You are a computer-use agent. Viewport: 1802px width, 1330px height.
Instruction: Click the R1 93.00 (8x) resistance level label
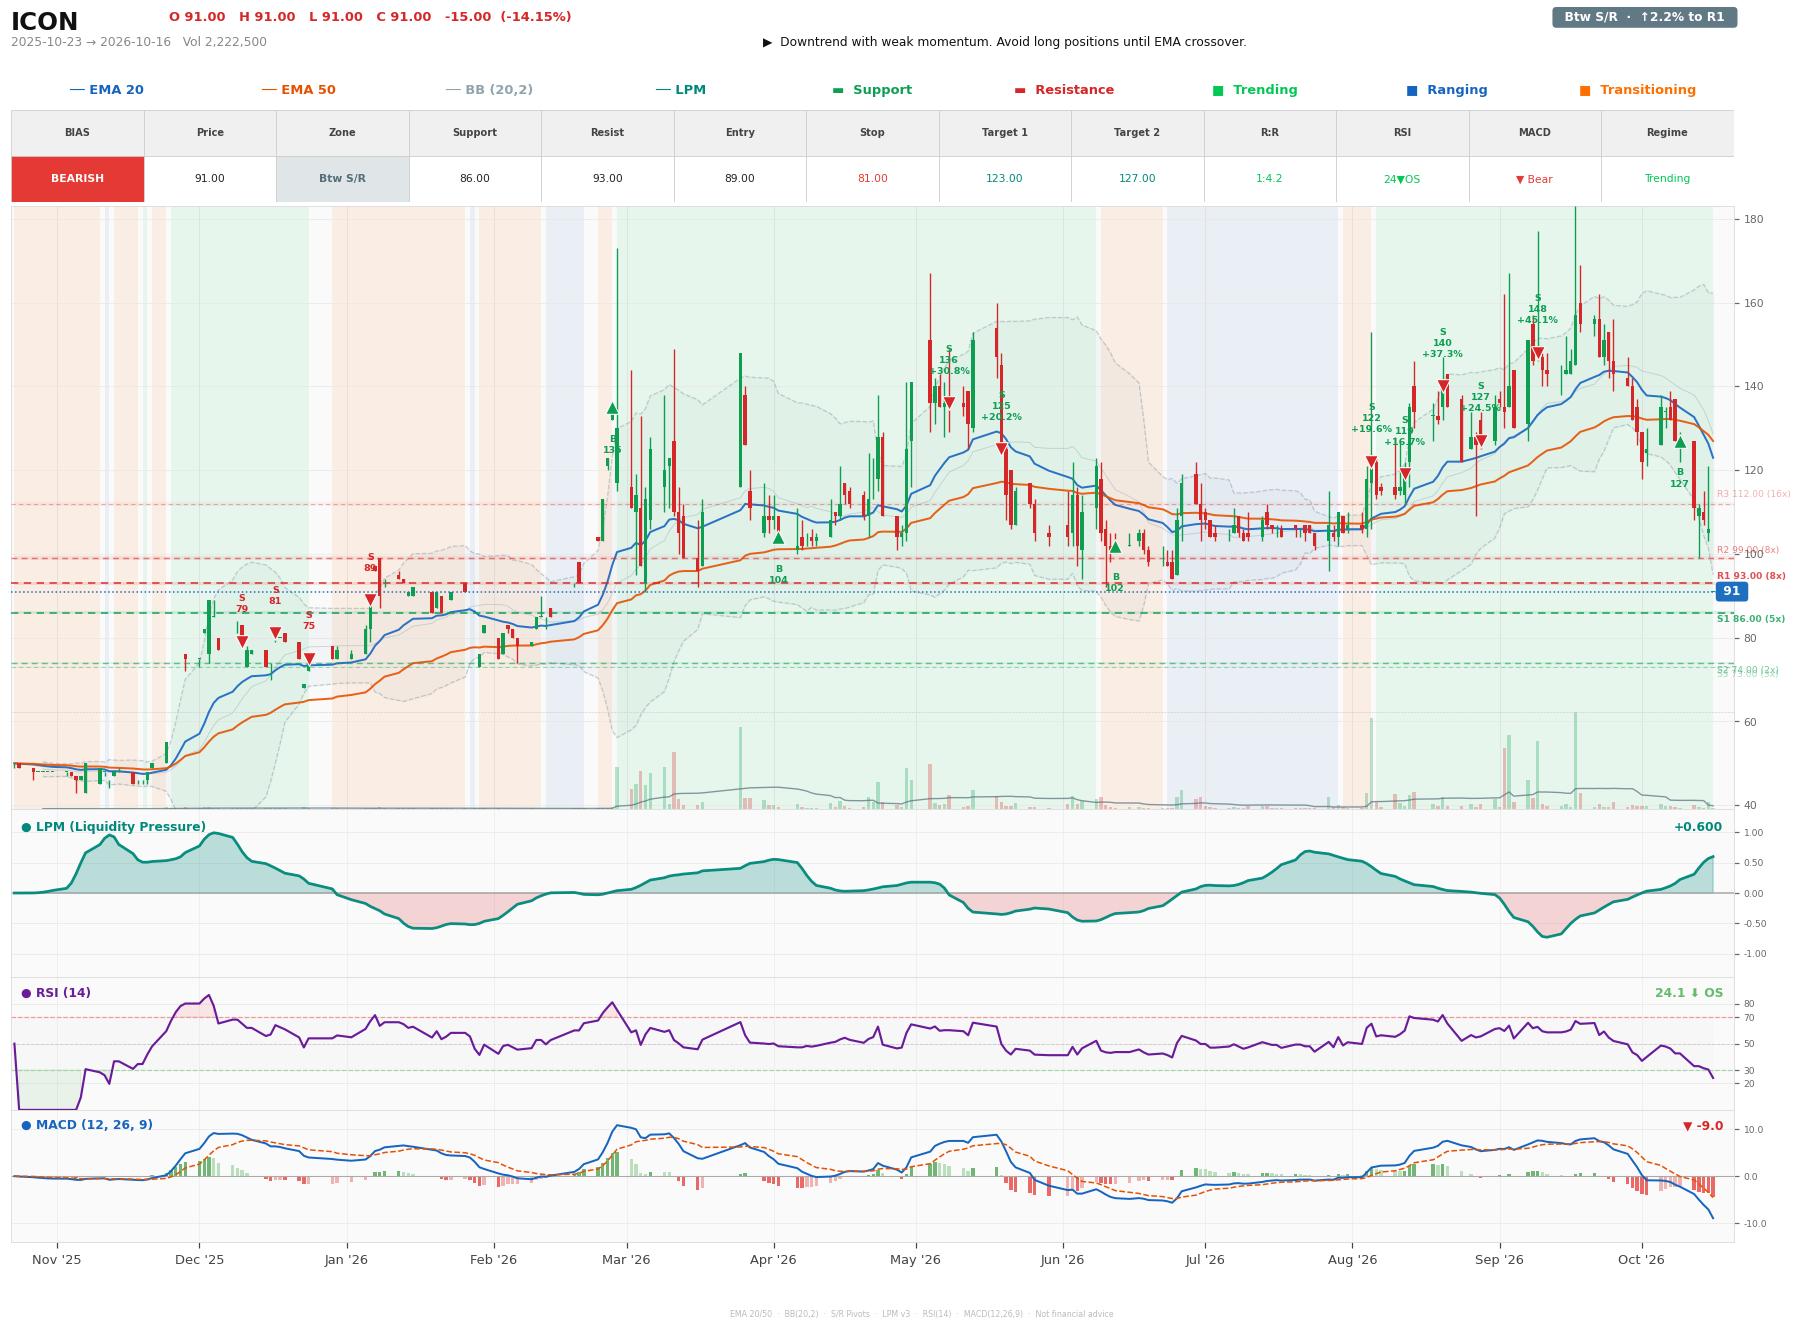coord(1751,576)
